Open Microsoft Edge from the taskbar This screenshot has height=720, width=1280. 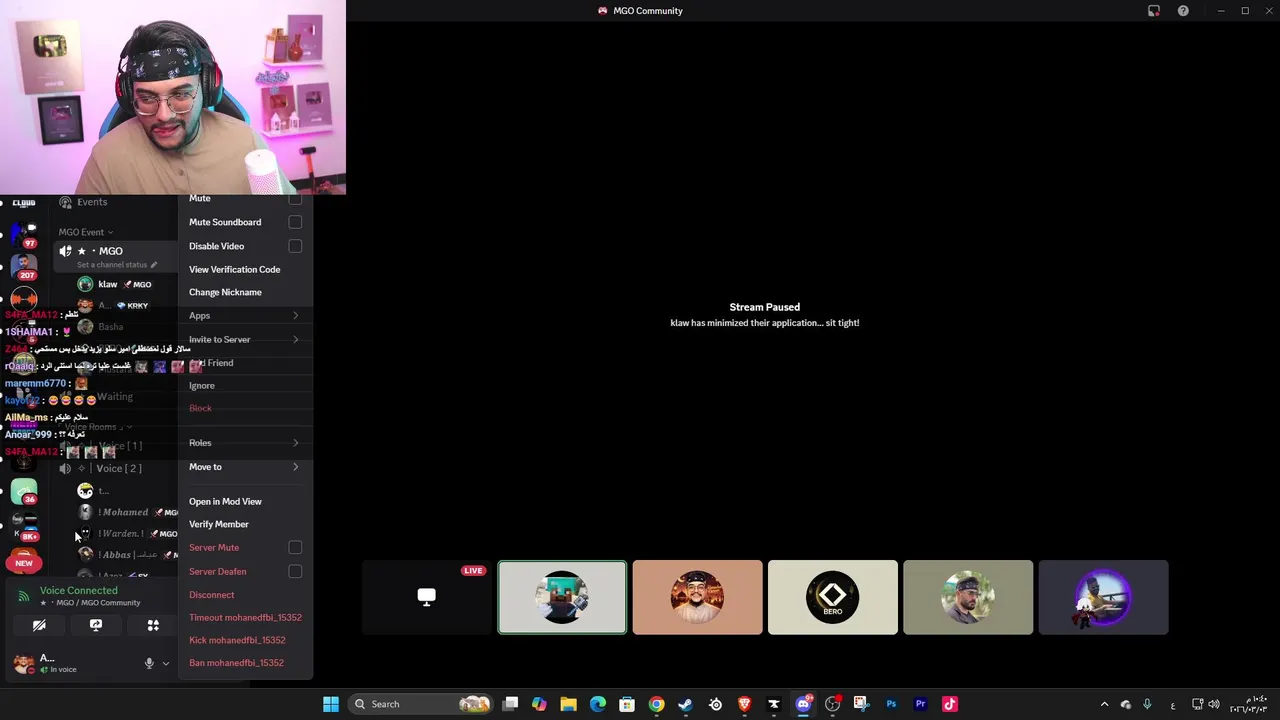[x=598, y=704]
